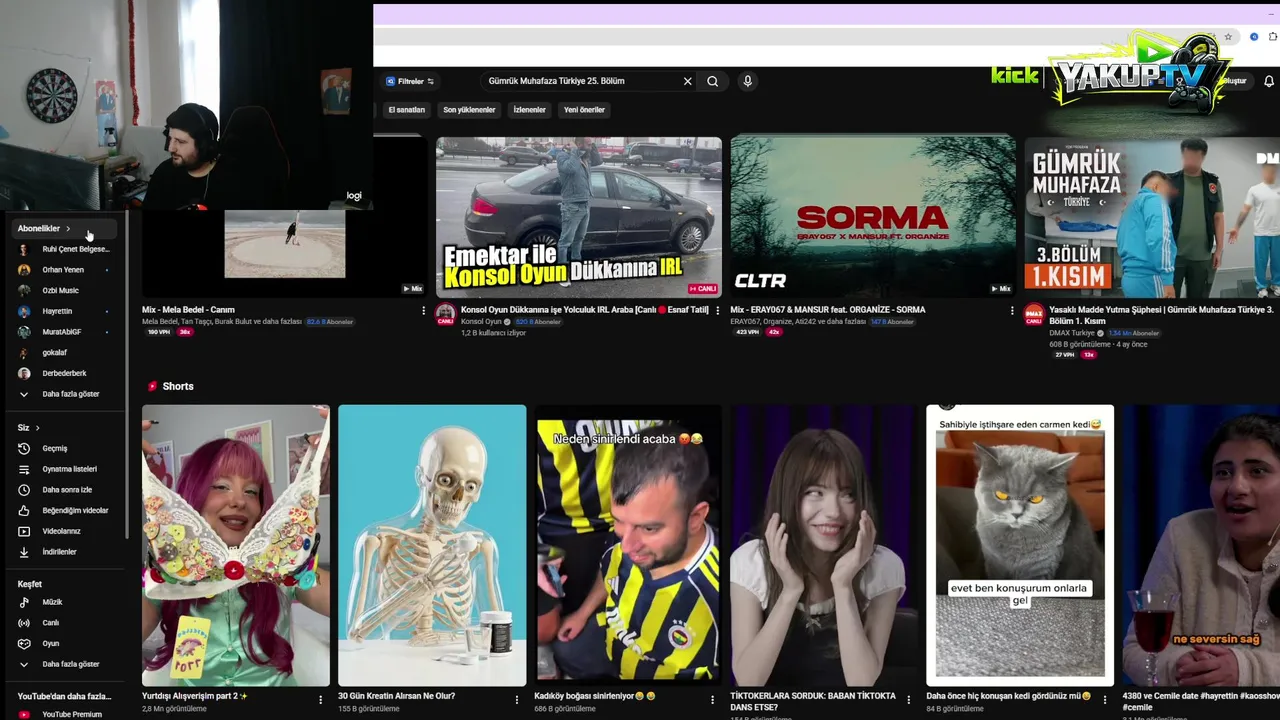Open Hayrettin subscription
Screen dimensions: 1280x720
point(66,311)
